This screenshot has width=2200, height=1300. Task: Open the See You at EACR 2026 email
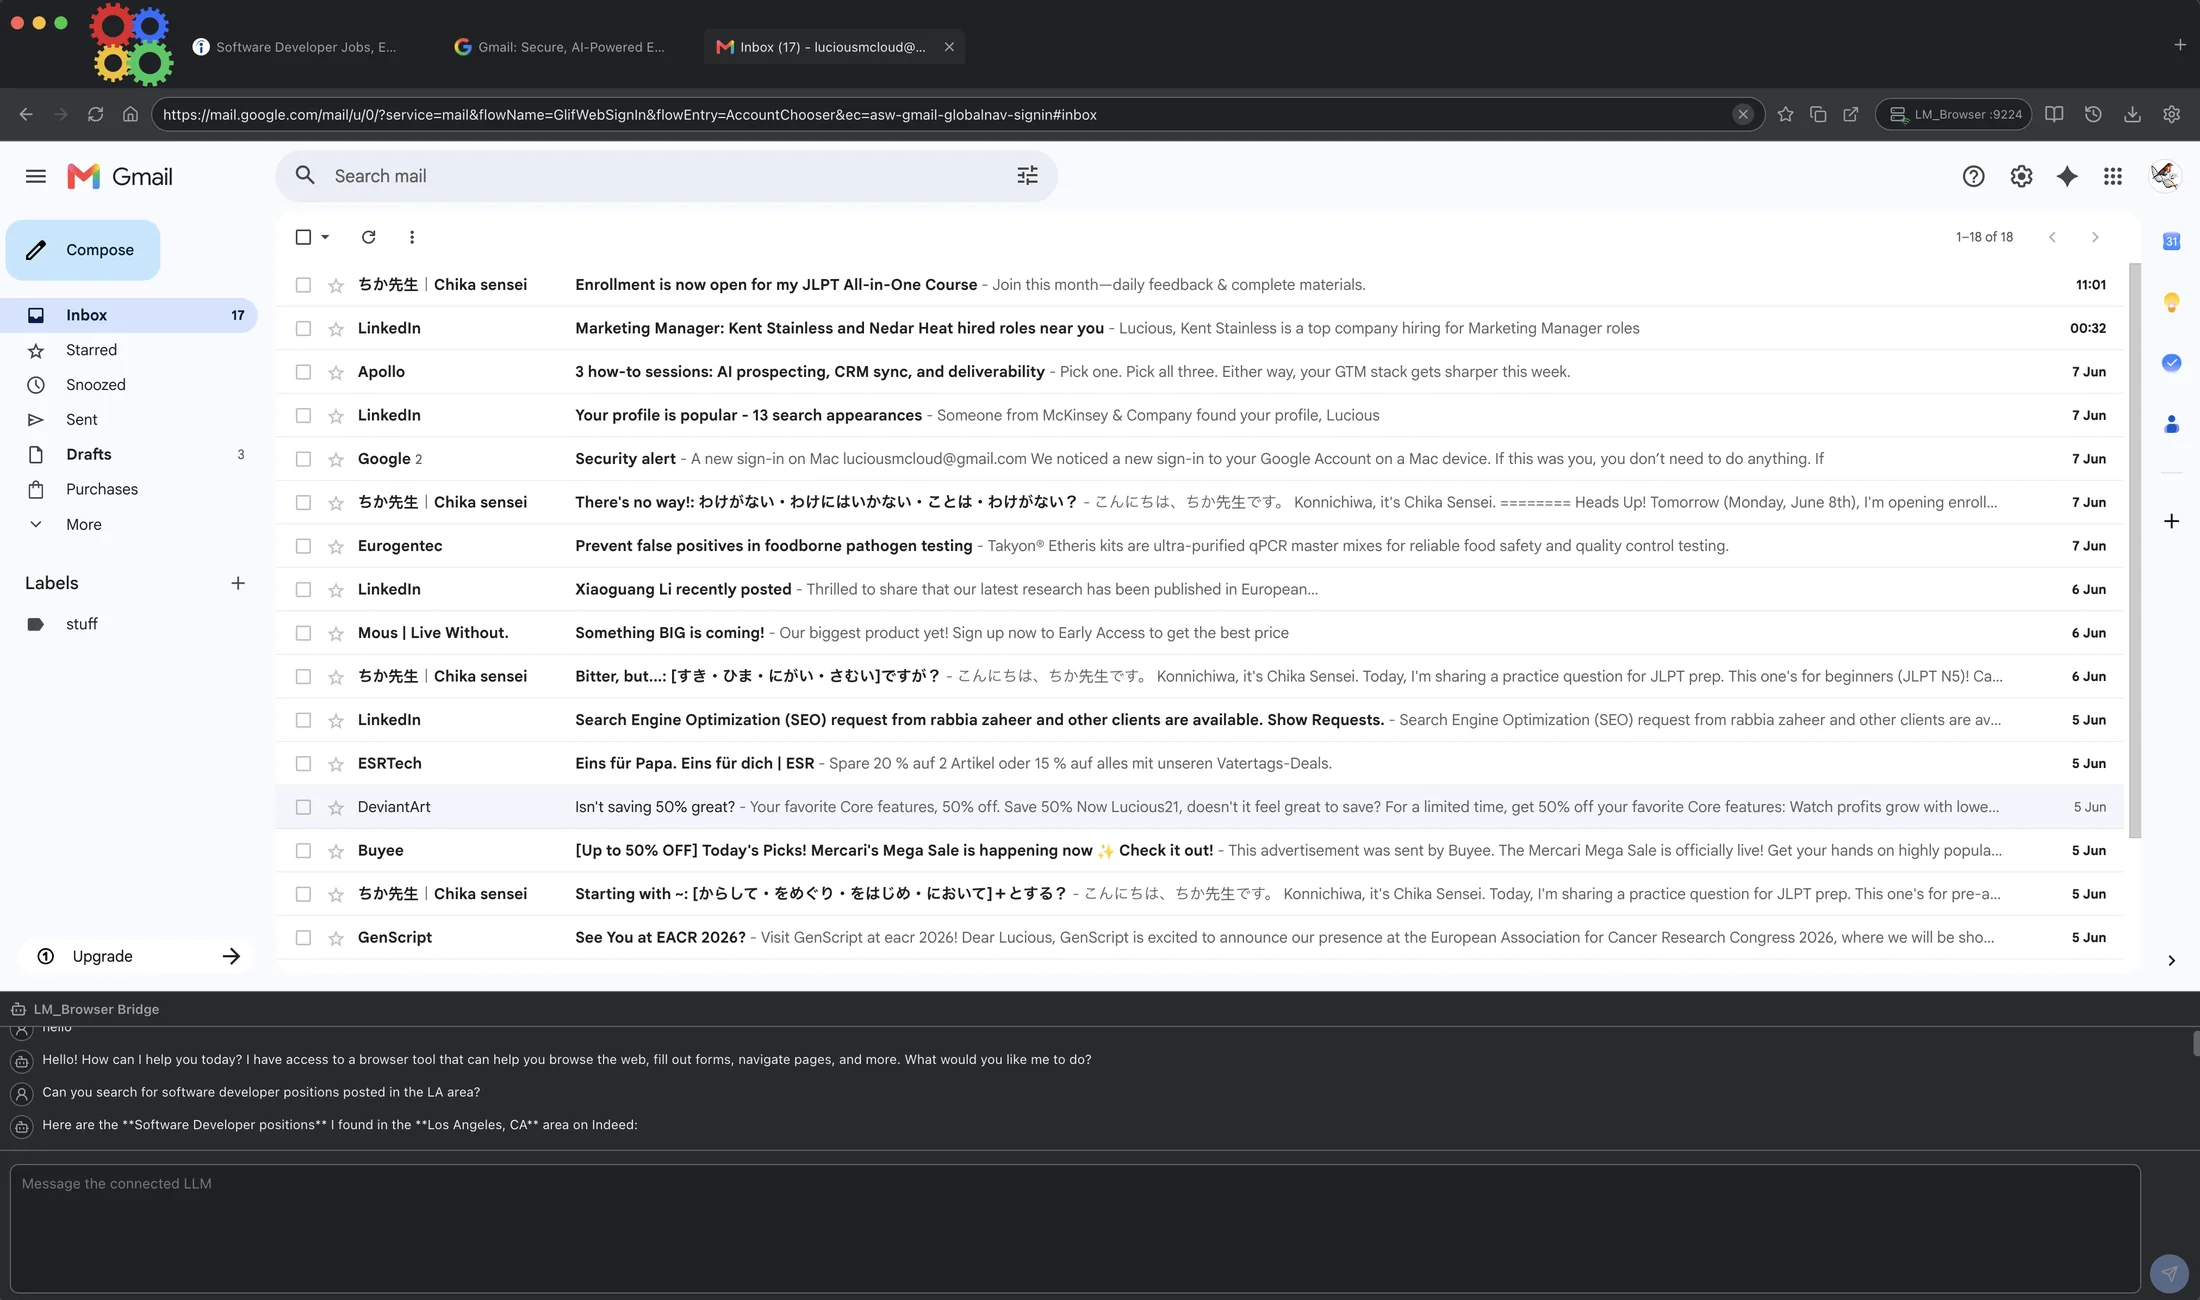tap(1200, 938)
